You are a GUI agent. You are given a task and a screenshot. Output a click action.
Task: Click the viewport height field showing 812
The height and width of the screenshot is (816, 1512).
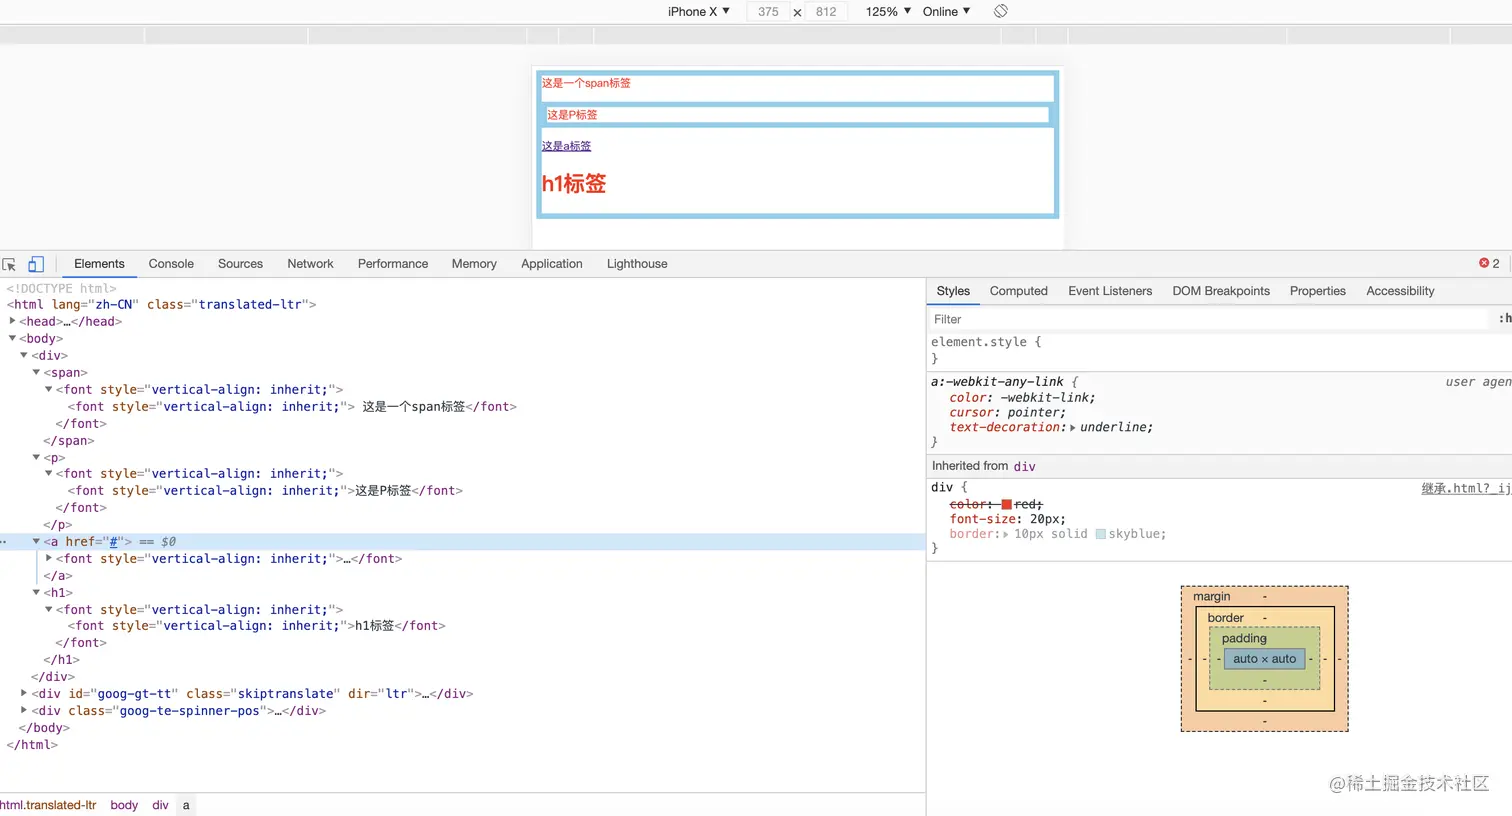point(826,12)
